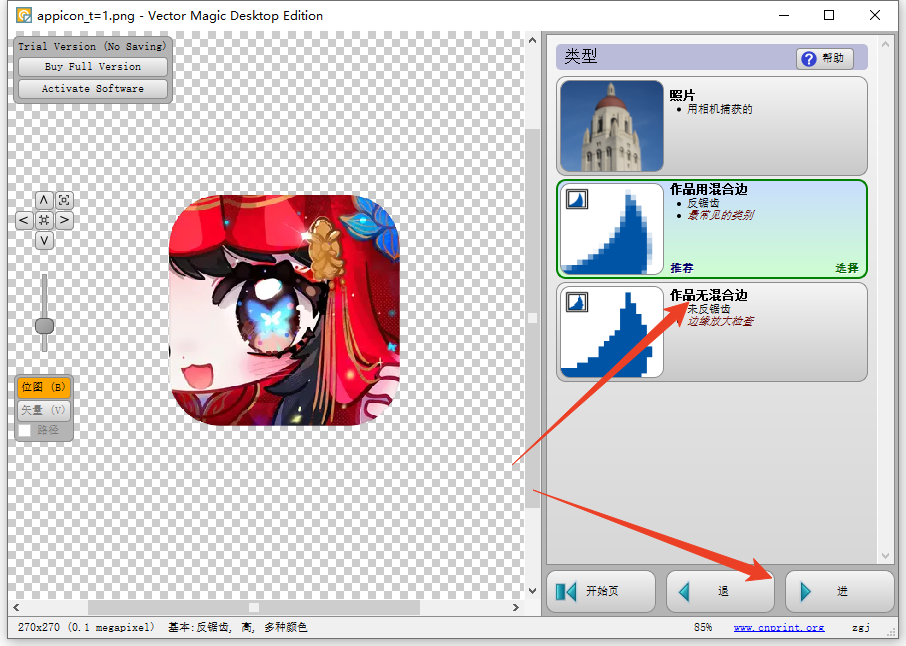906x646 pixels.
Task: Switch to 位图 (B) bitmap view
Action: [x=44, y=387]
